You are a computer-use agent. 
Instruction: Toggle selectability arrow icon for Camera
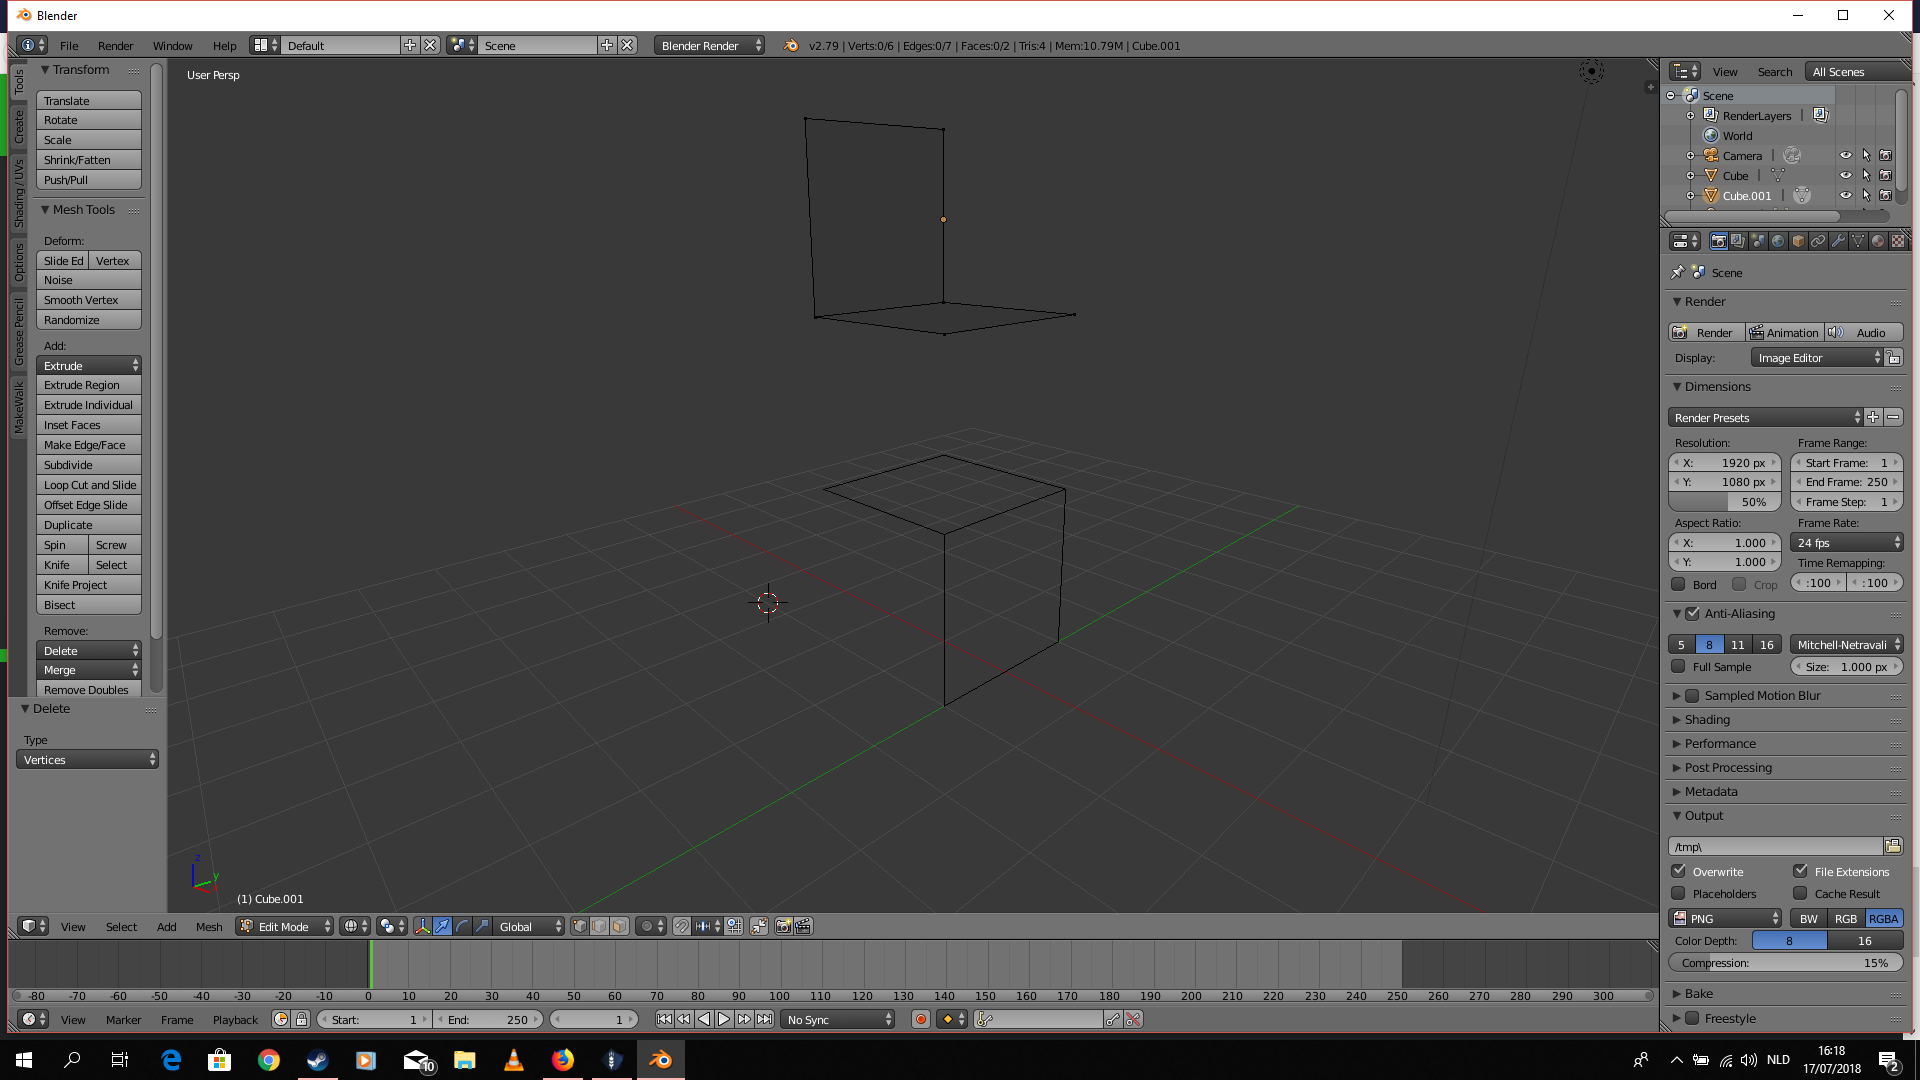[1866, 155]
